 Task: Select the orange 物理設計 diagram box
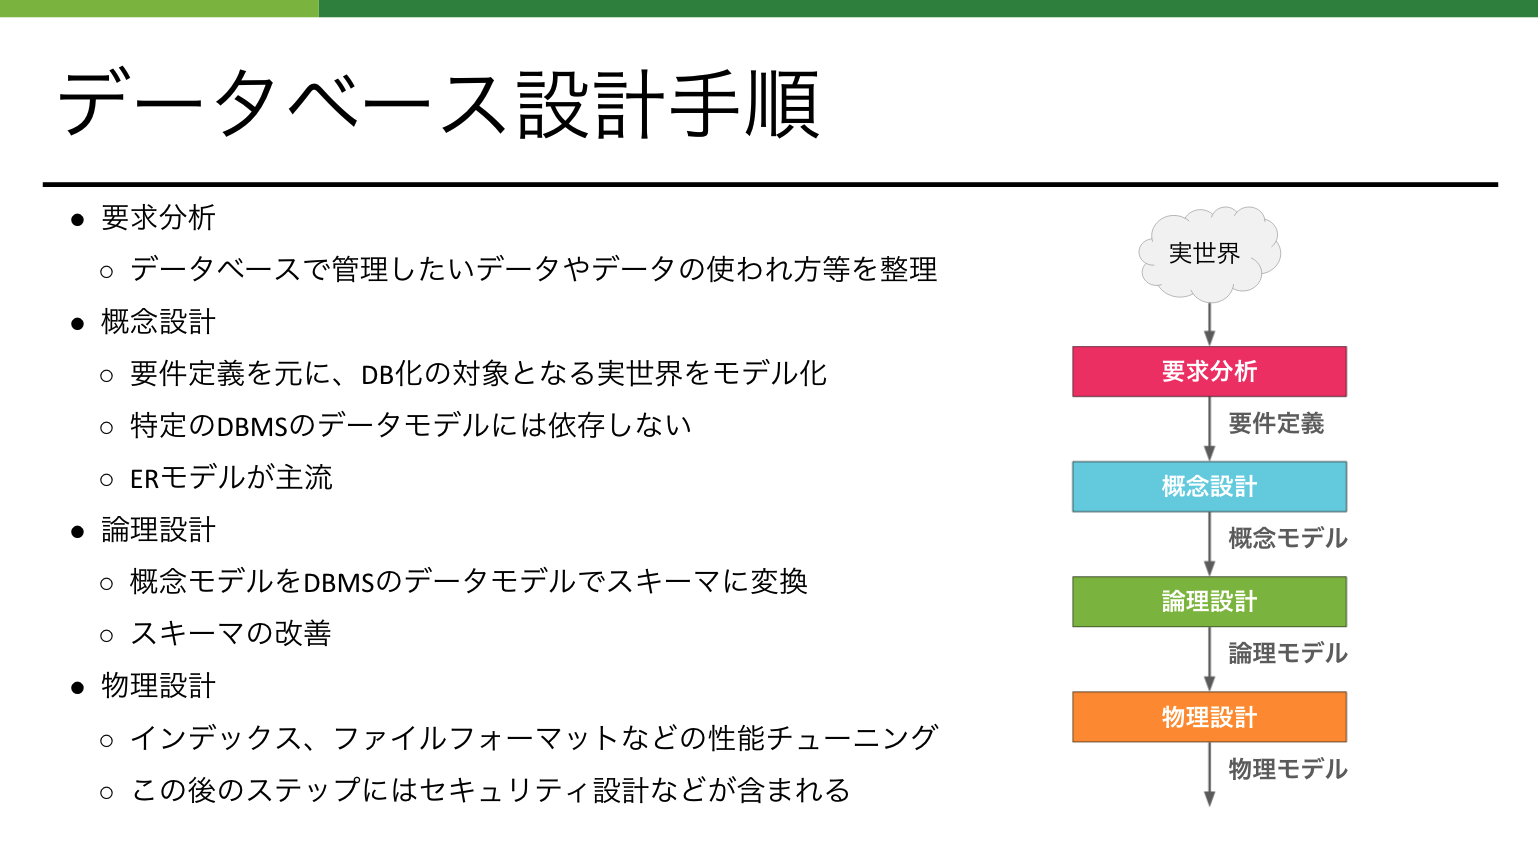point(1209,717)
